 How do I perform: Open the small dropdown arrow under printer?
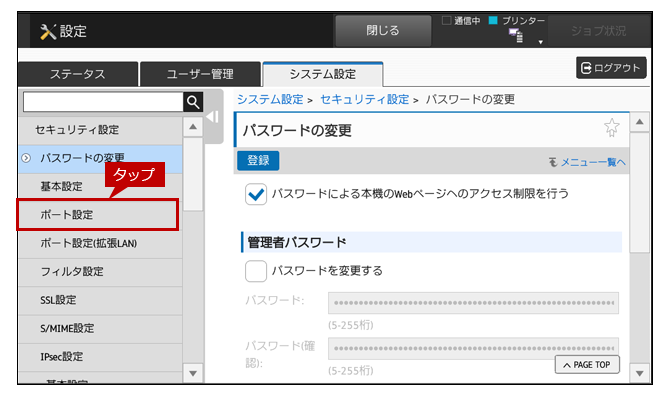coord(541,42)
